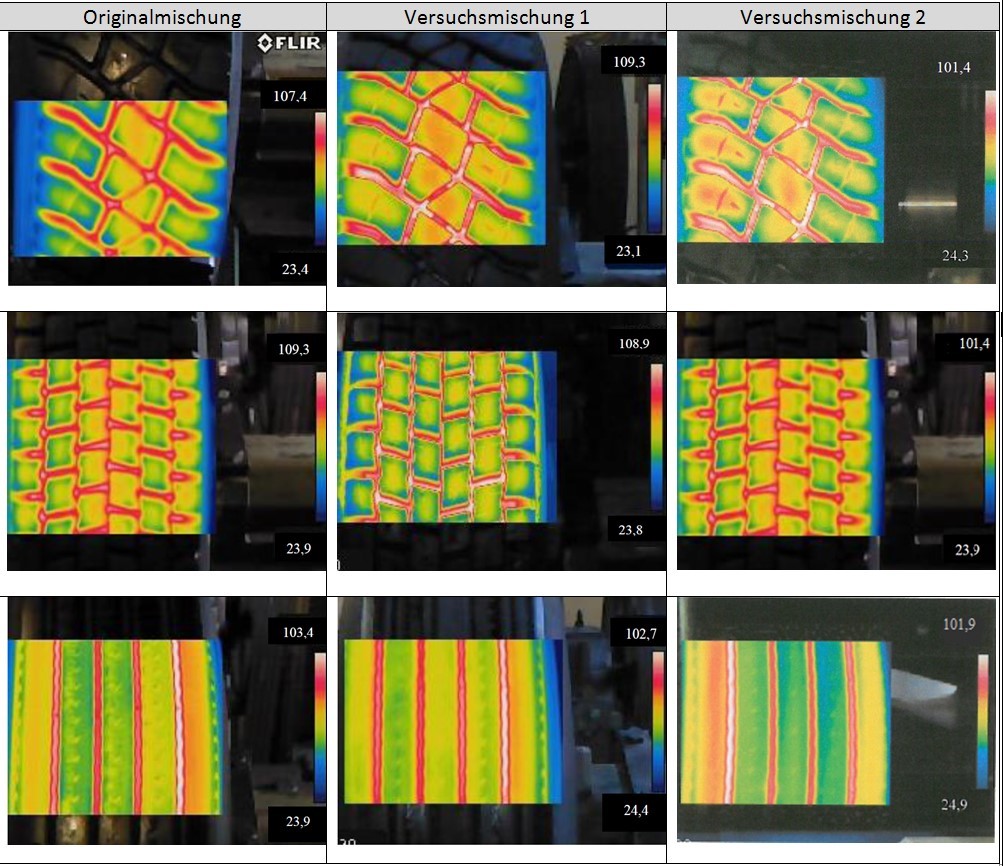Select the maximum temperature value 108,9
The height and width of the screenshot is (866, 1003).
point(634,343)
